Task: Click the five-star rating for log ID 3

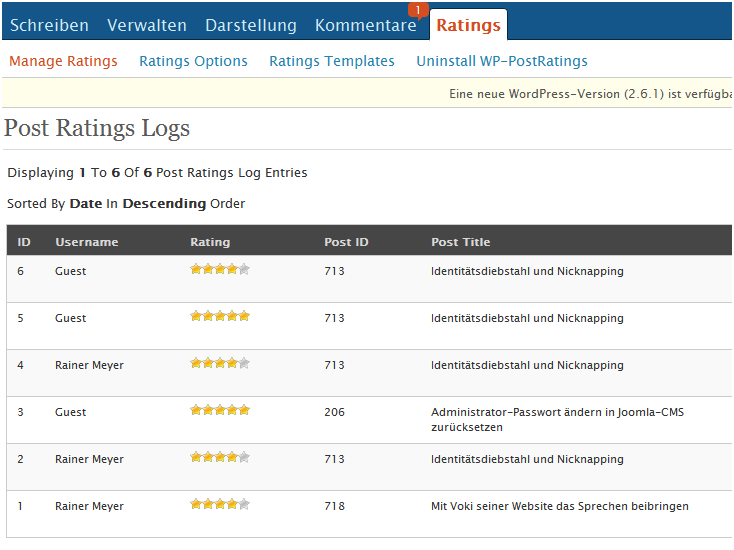Action: click(220, 410)
